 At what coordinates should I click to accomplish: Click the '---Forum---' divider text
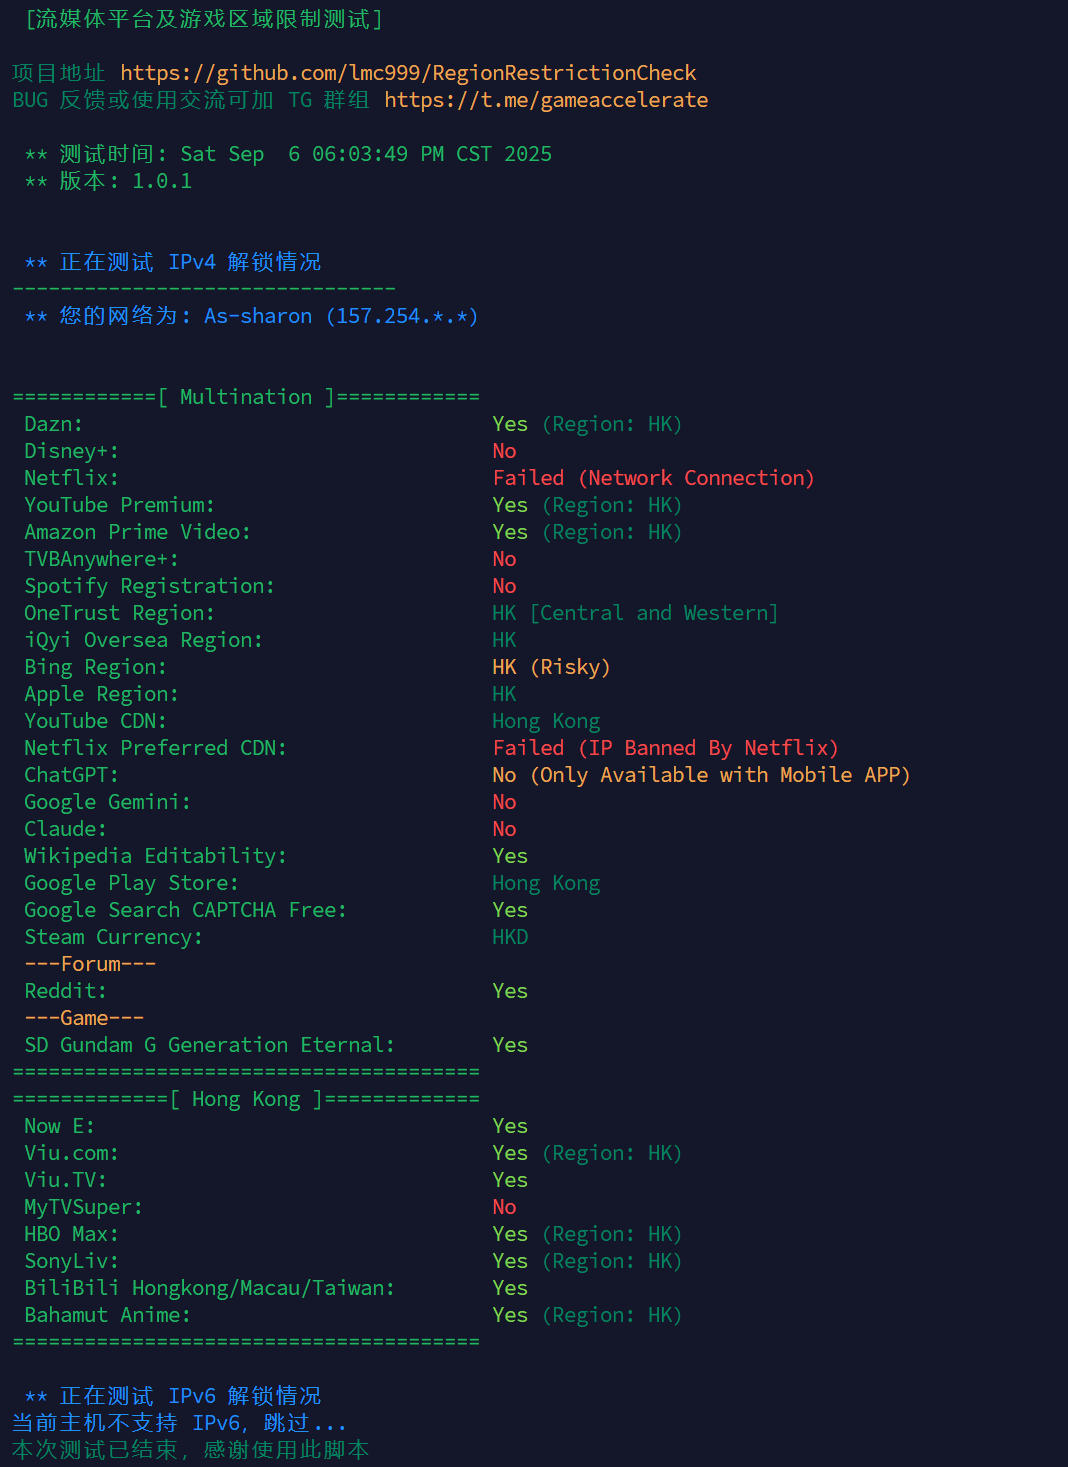90,964
